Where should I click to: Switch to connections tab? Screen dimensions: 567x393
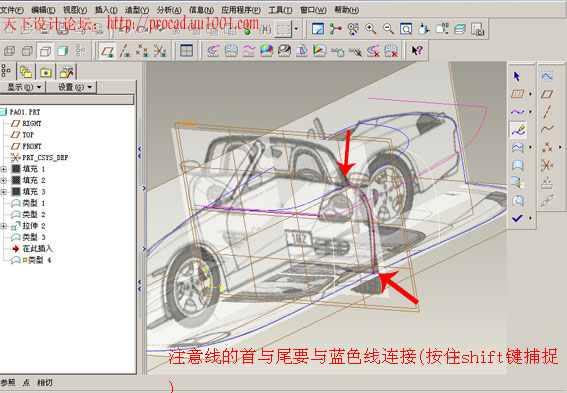(x=67, y=72)
